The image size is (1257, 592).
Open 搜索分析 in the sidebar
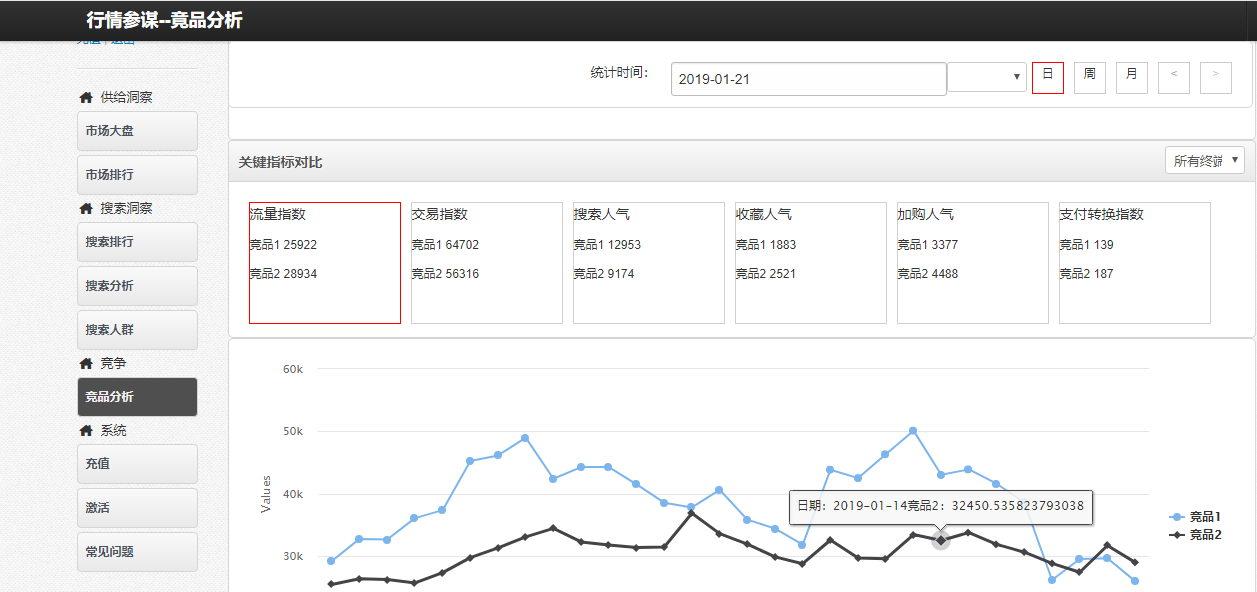(x=137, y=286)
